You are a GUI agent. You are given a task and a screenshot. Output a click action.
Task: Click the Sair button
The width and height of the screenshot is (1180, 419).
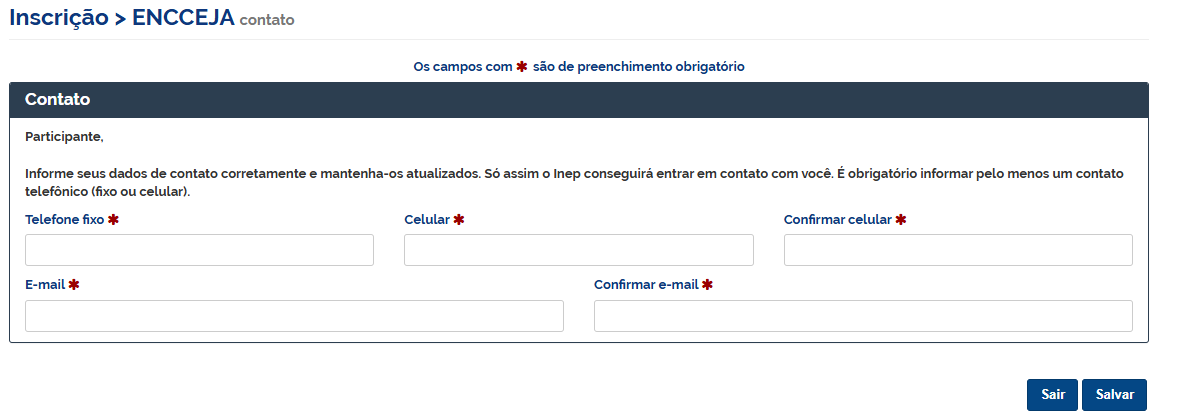coord(1052,395)
